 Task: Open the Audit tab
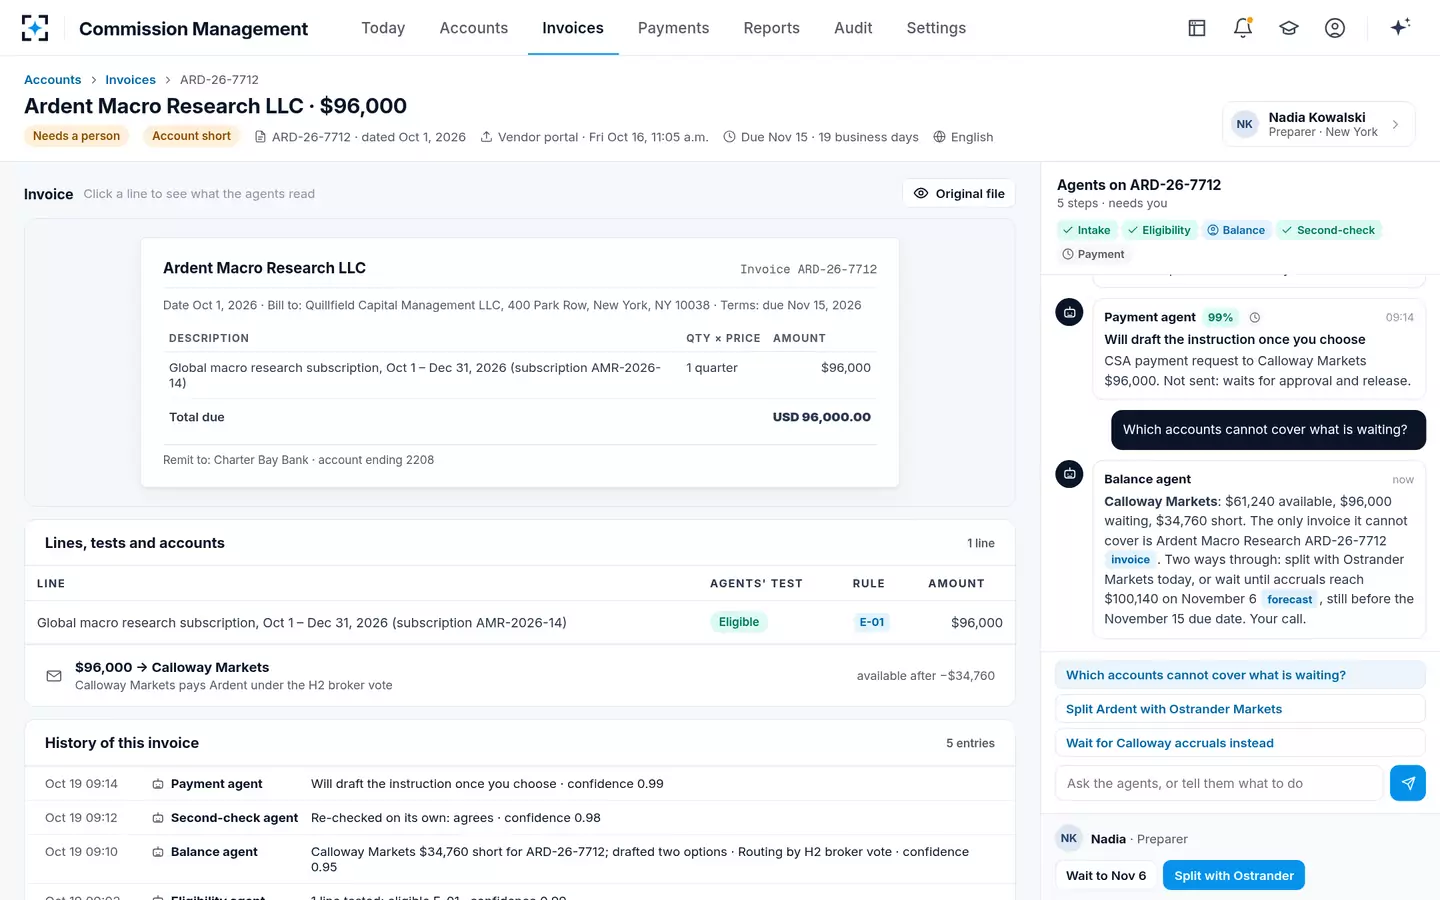coord(853,28)
